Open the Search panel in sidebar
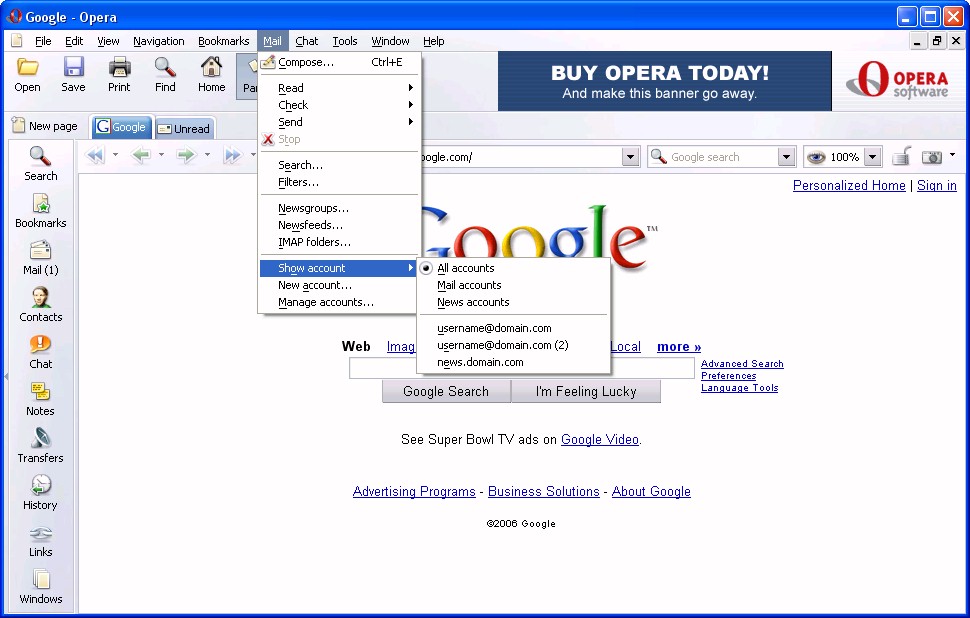This screenshot has width=970, height=618. (41, 164)
